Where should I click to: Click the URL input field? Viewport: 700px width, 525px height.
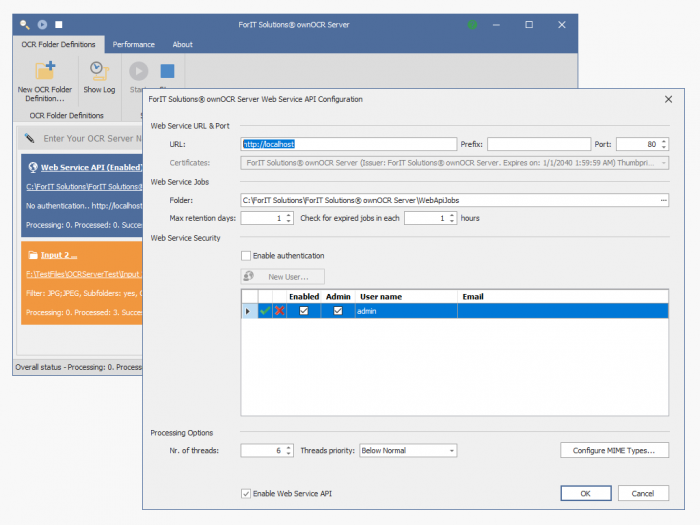coord(348,144)
